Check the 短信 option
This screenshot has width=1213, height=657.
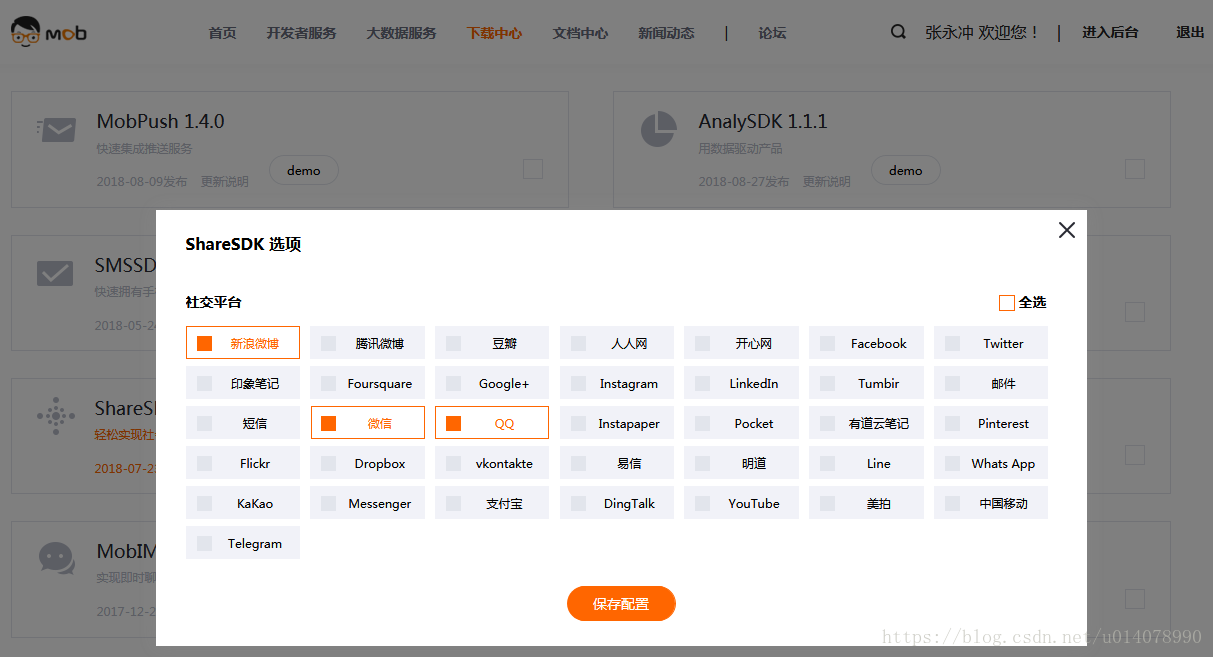[x=243, y=423]
